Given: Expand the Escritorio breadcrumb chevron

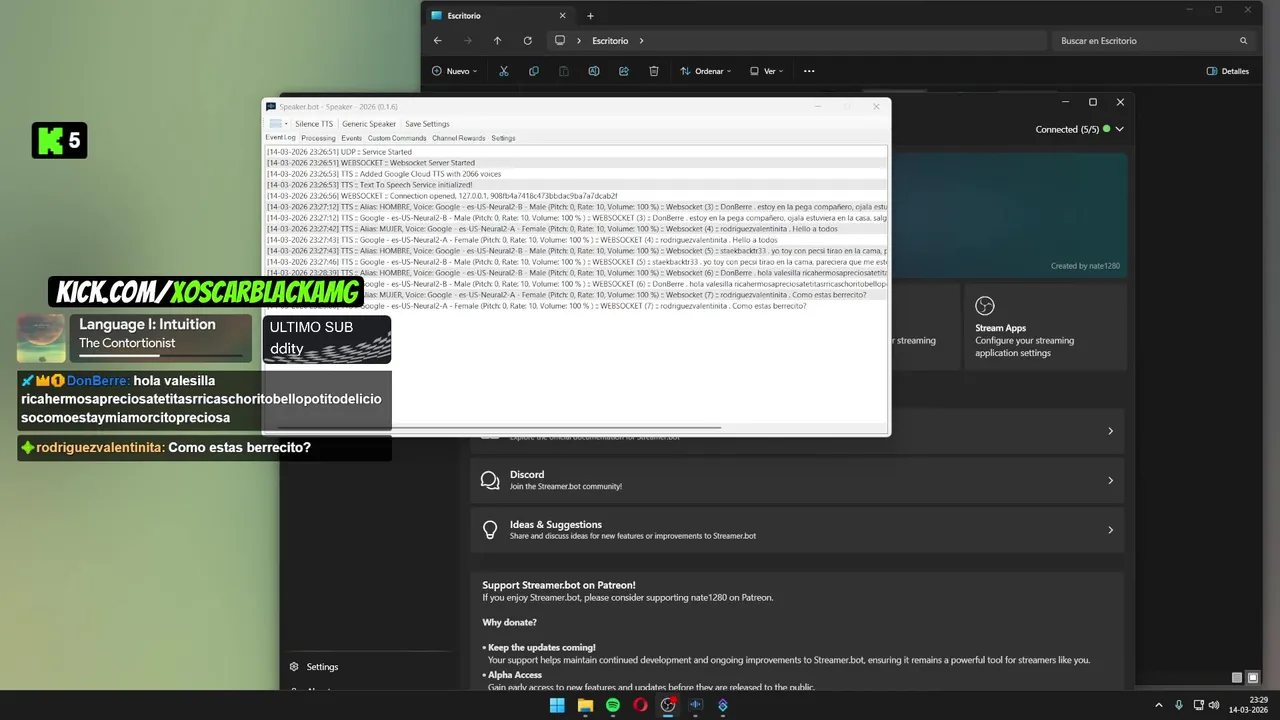Looking at the screenshot, I should click(x=641, y=41).
